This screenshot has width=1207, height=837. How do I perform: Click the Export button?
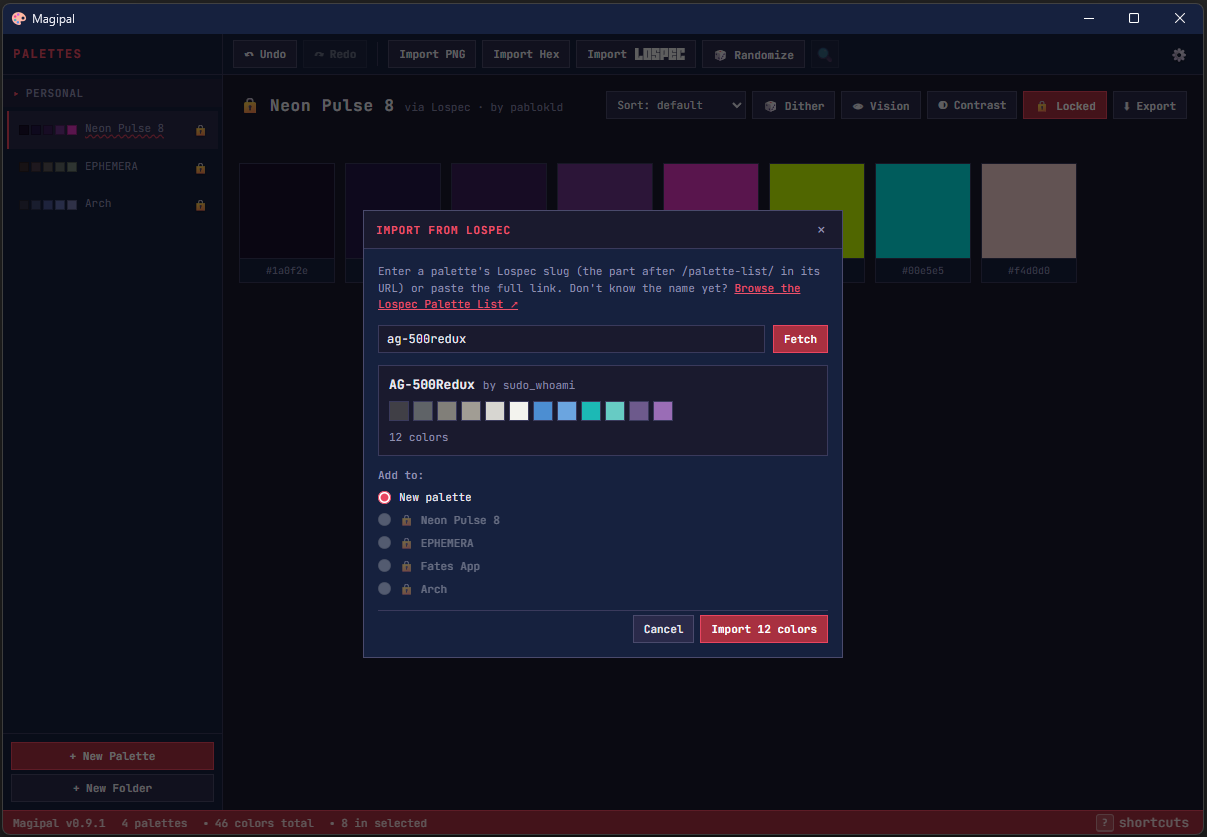1150,106
